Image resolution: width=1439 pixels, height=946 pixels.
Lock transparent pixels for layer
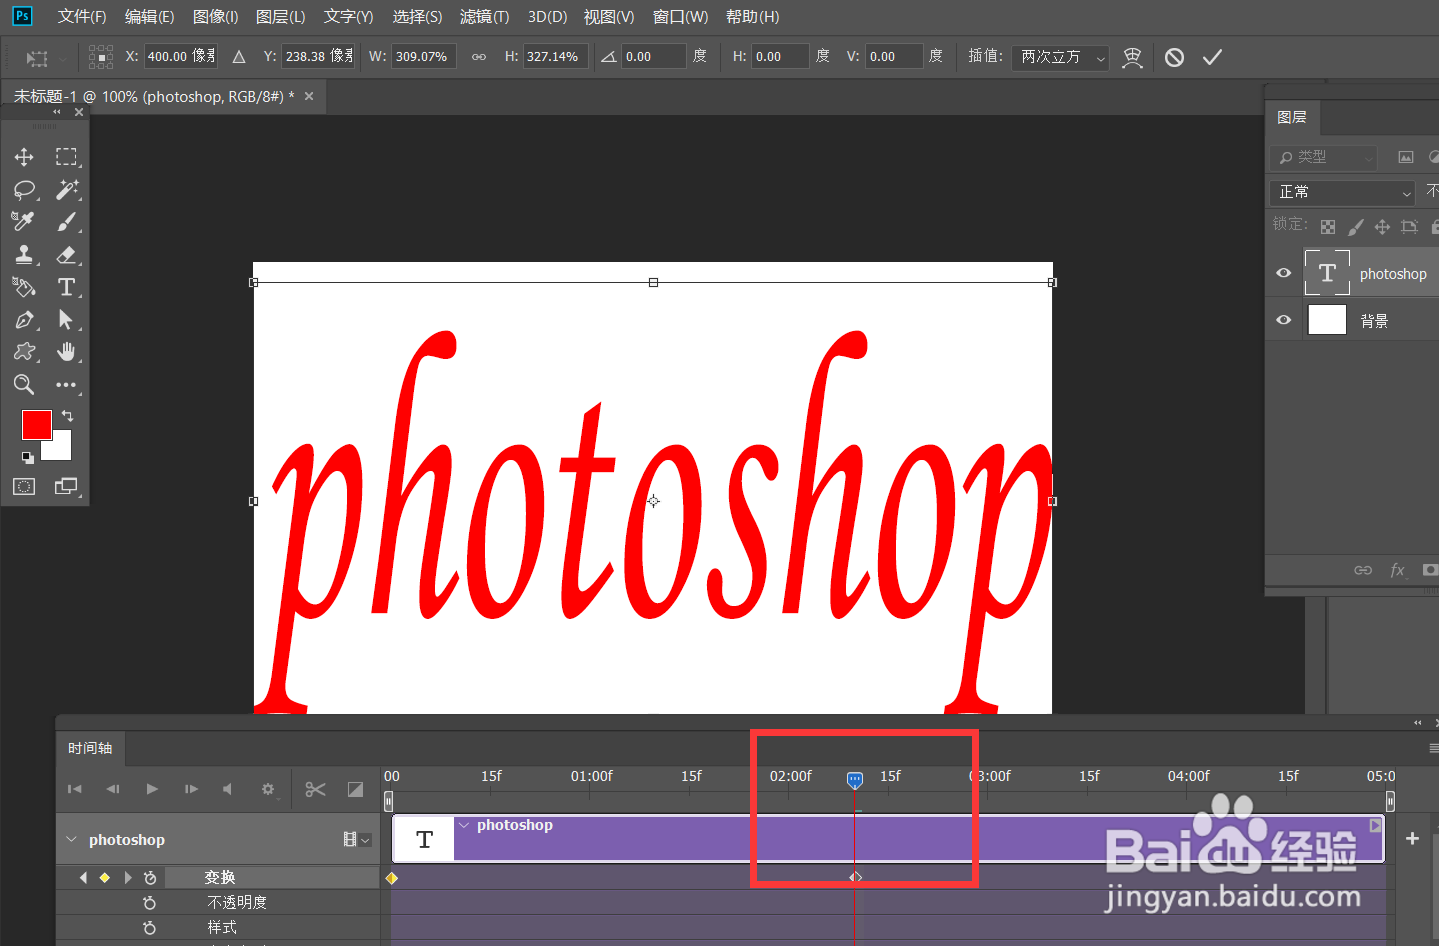1327,227
